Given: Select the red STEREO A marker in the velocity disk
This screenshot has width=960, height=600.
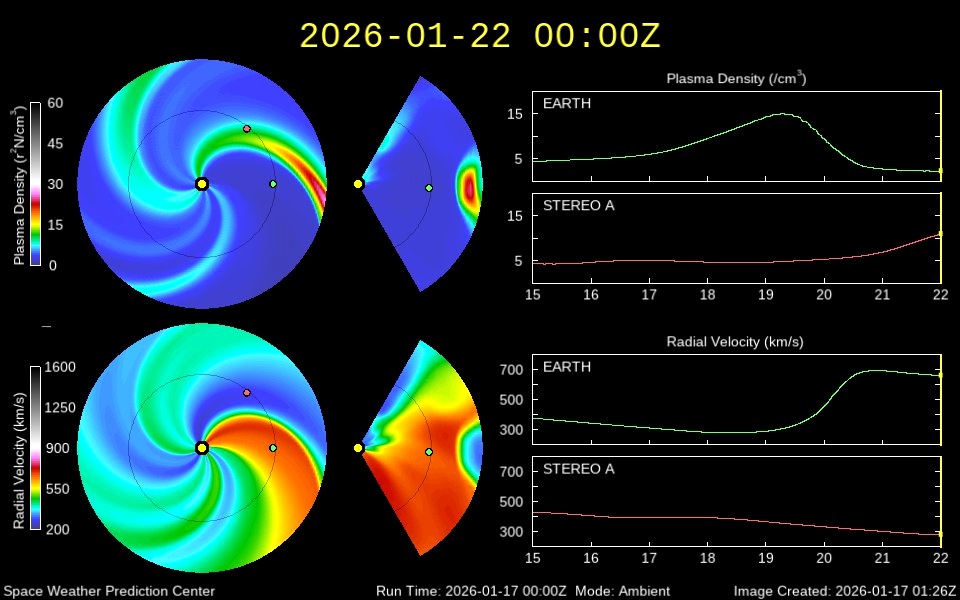Looking at the screenshot, I should [247, 393].
